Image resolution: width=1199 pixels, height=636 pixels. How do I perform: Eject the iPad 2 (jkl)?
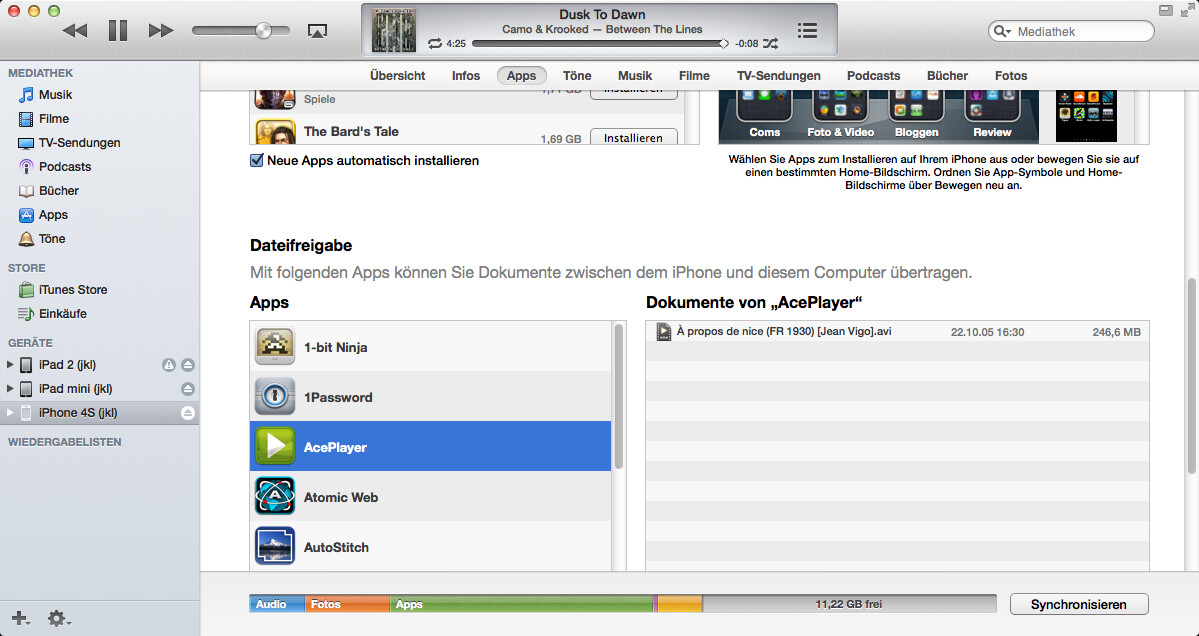188,365
